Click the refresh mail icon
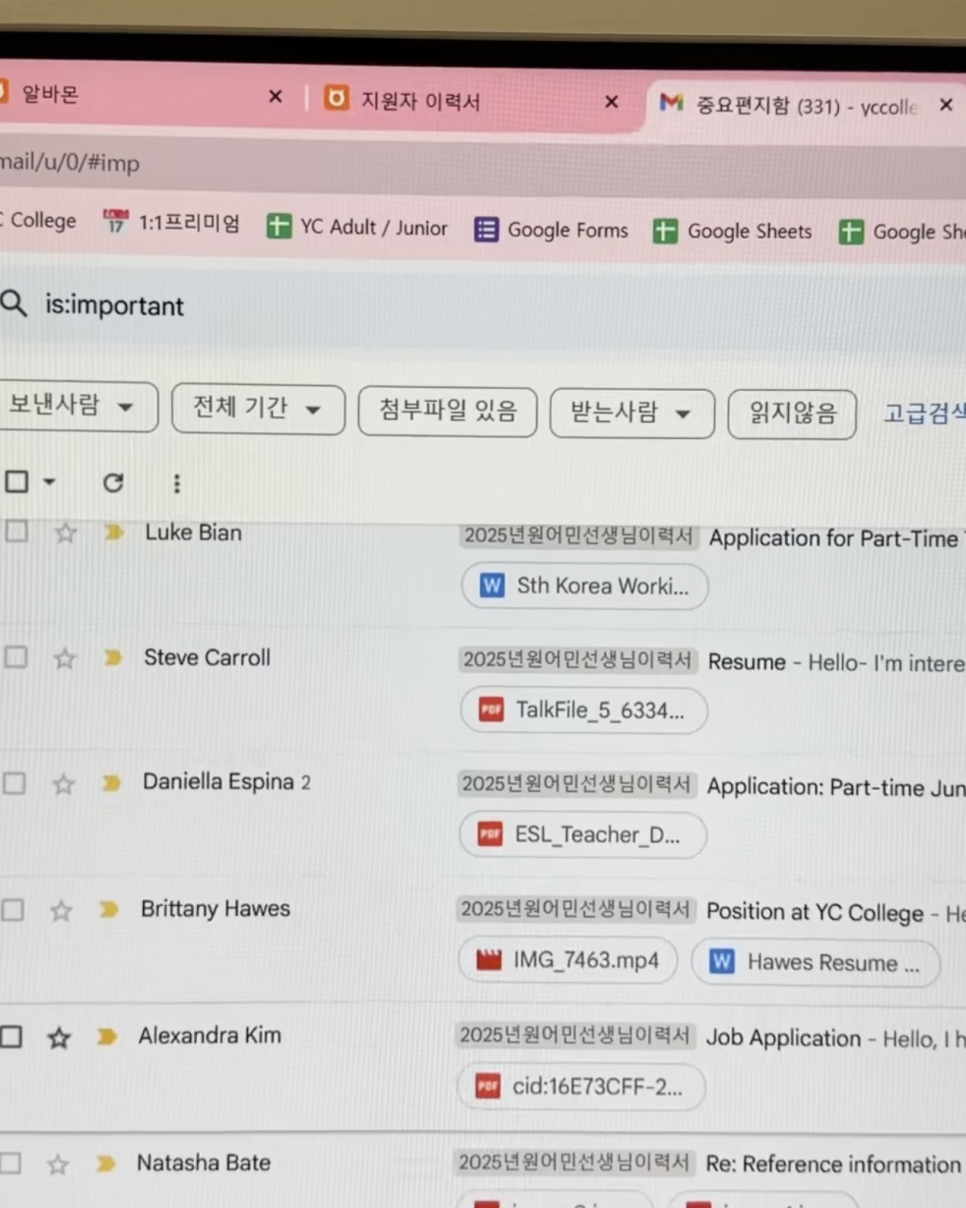The image size is (966, 1208). tap(113, 483)
